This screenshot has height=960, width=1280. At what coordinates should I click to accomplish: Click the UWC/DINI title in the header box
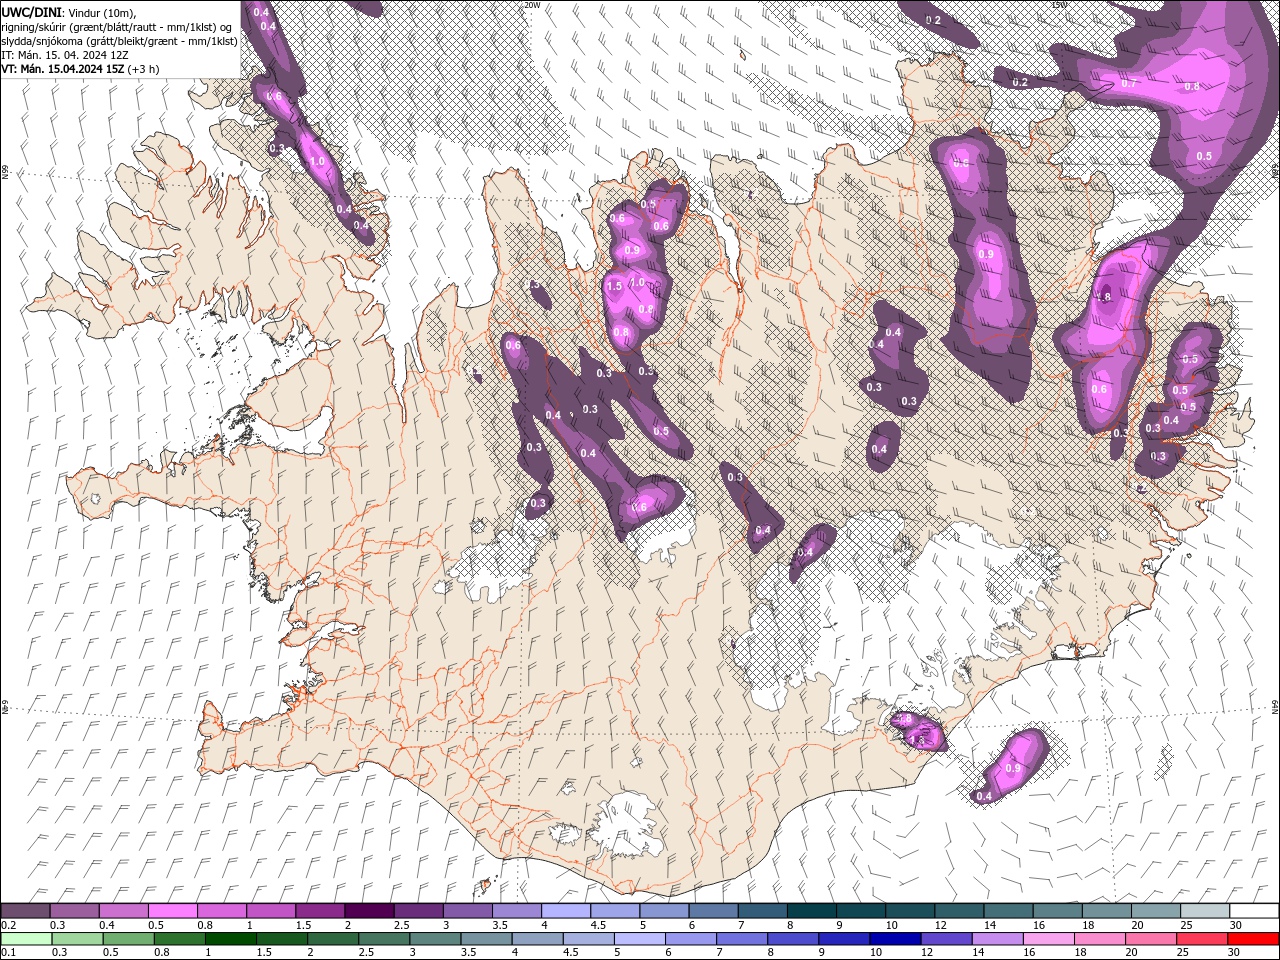[x=32, y=11]
